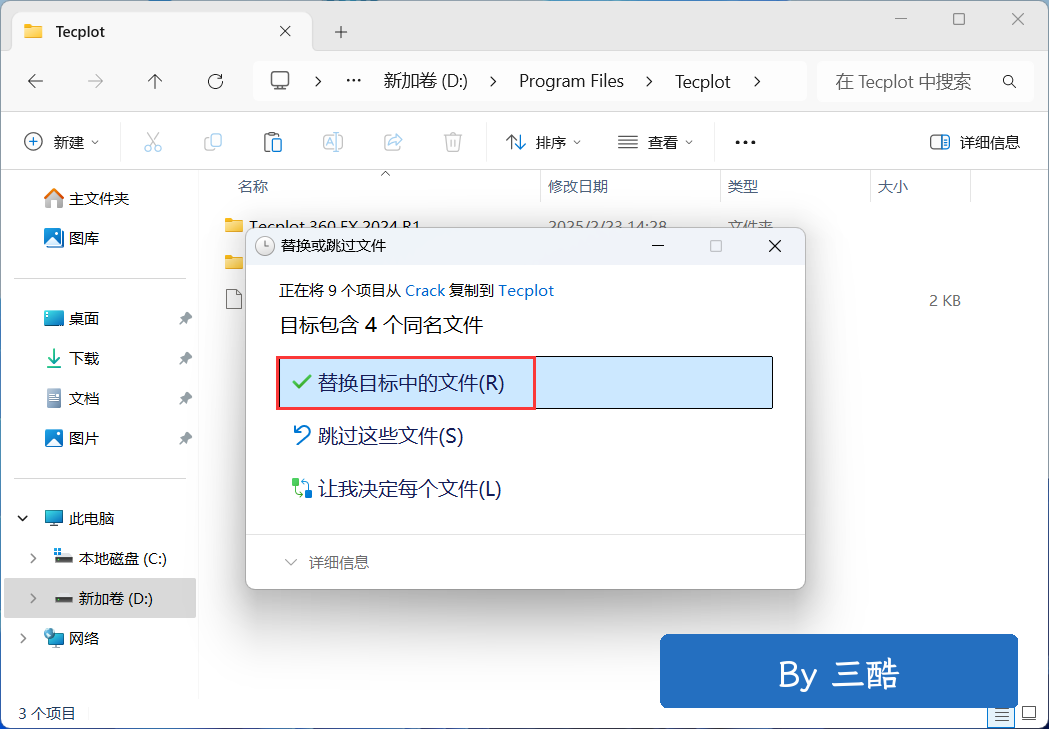Expand 详细信息 in the replace dialog
1049x729 pixels.
pos(327,562)
